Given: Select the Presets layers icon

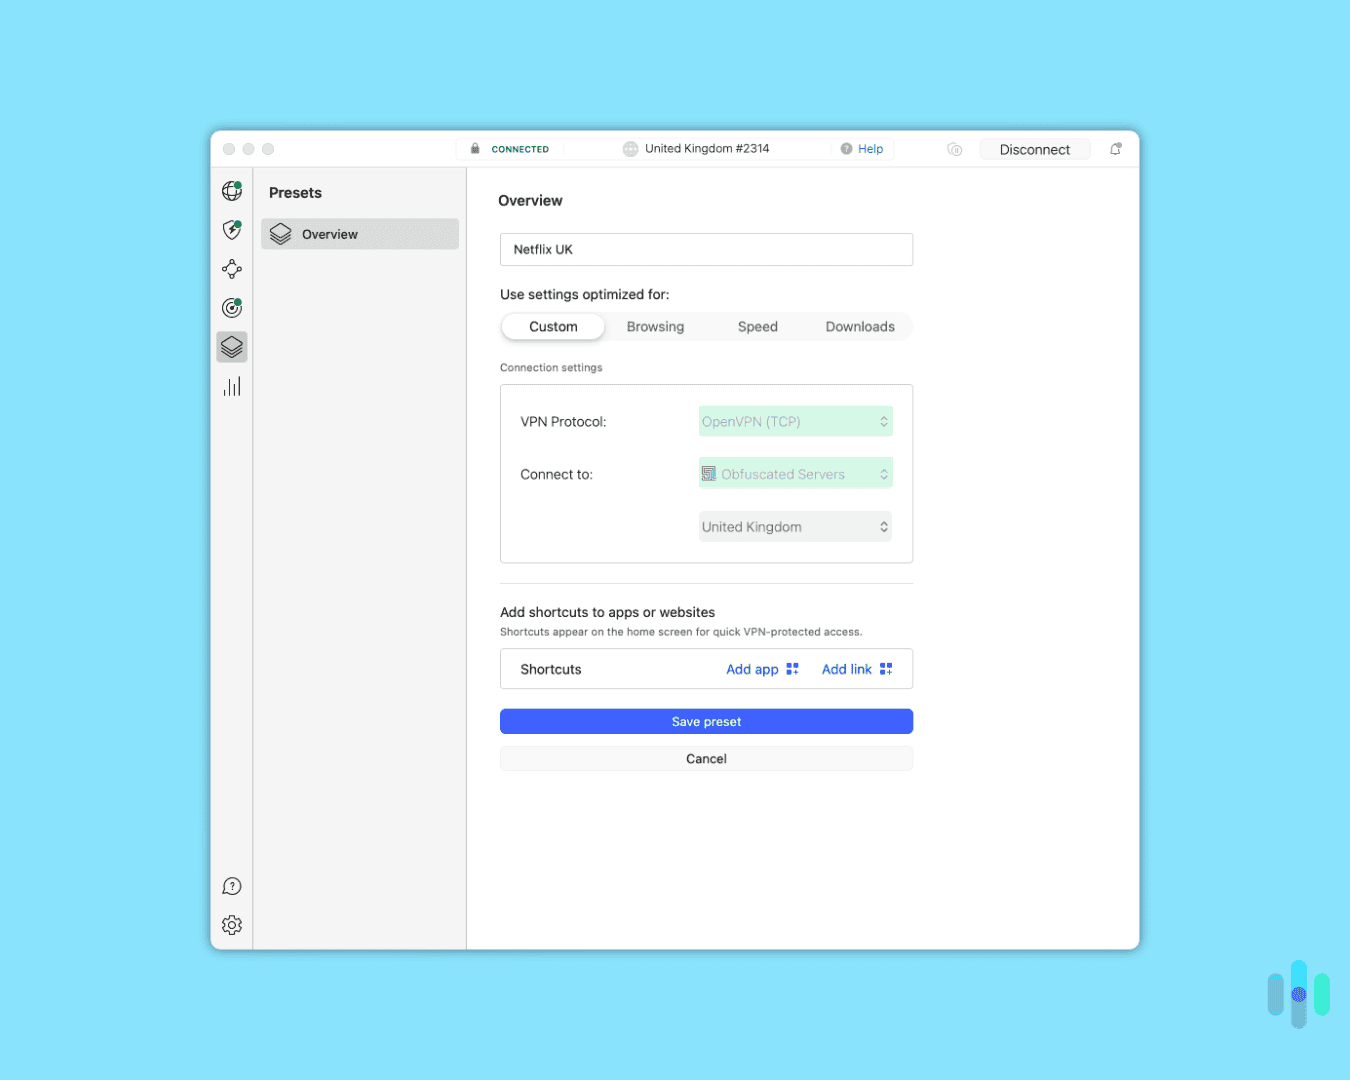Looking at the screenshot, I should pos(231,347).
